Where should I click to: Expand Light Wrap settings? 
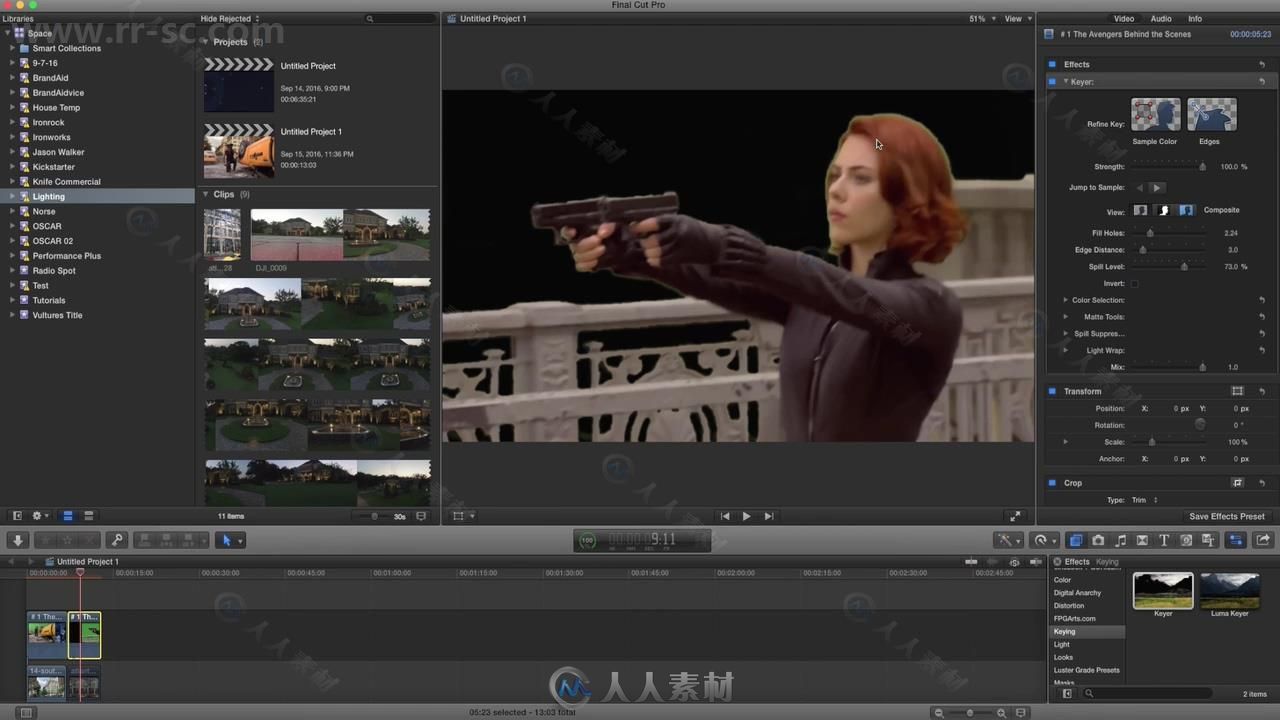[x=1065, y=351]
